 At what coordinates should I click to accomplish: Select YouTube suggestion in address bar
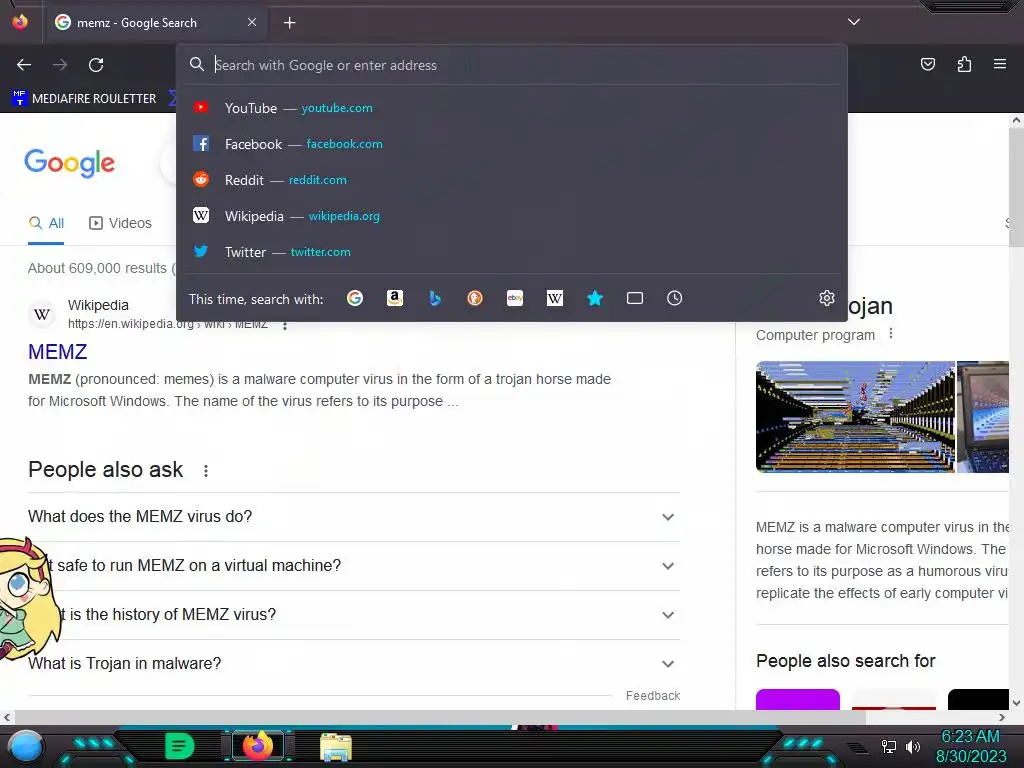pyautogui.click(x=512, y=108)
